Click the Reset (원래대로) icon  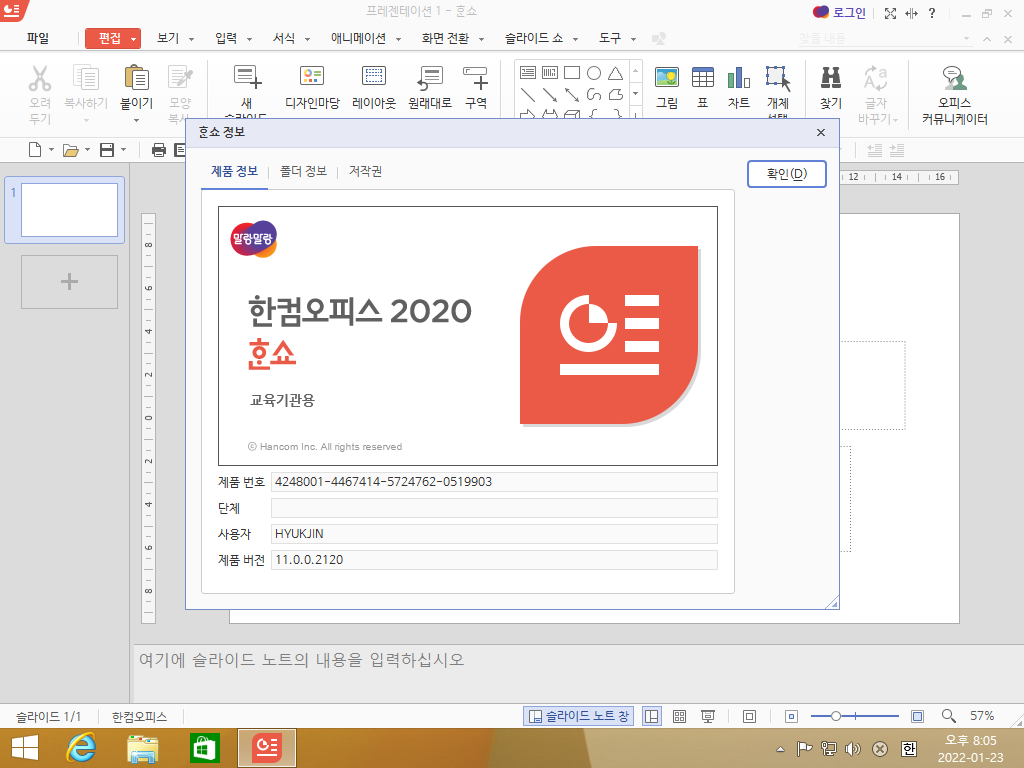click(x=430, y=78)
